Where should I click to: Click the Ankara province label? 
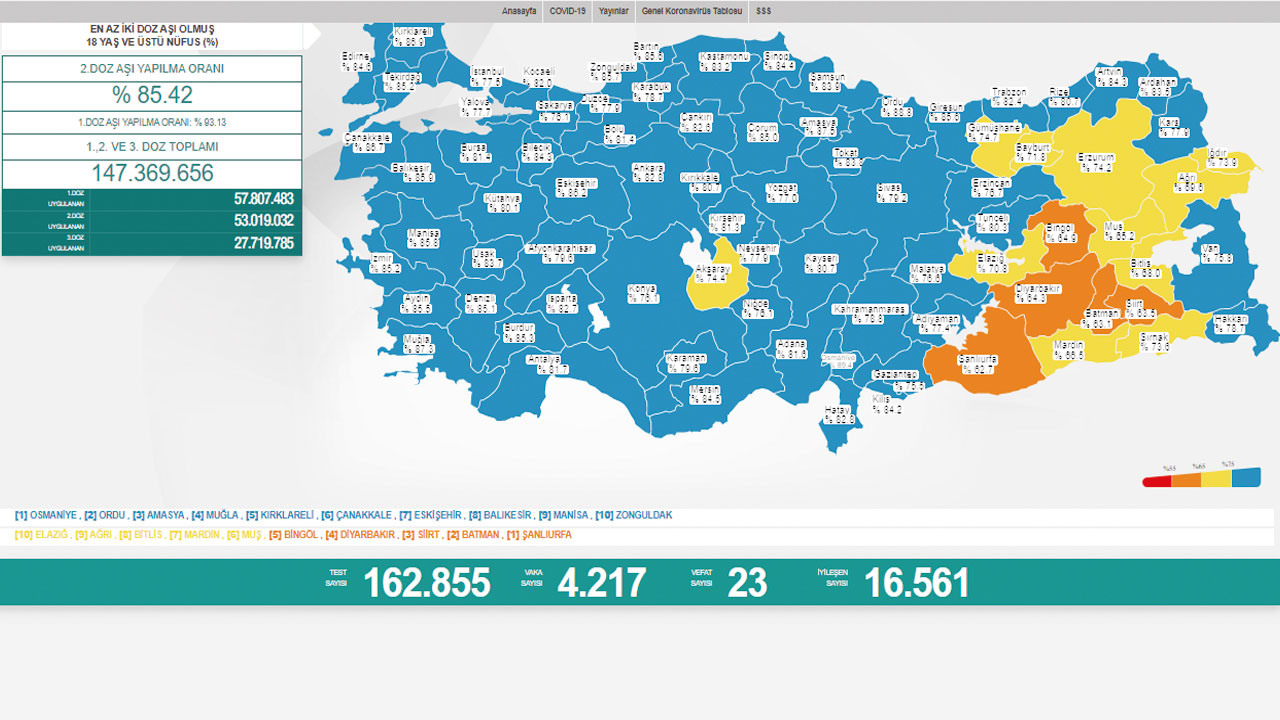[x=648, y=172]
